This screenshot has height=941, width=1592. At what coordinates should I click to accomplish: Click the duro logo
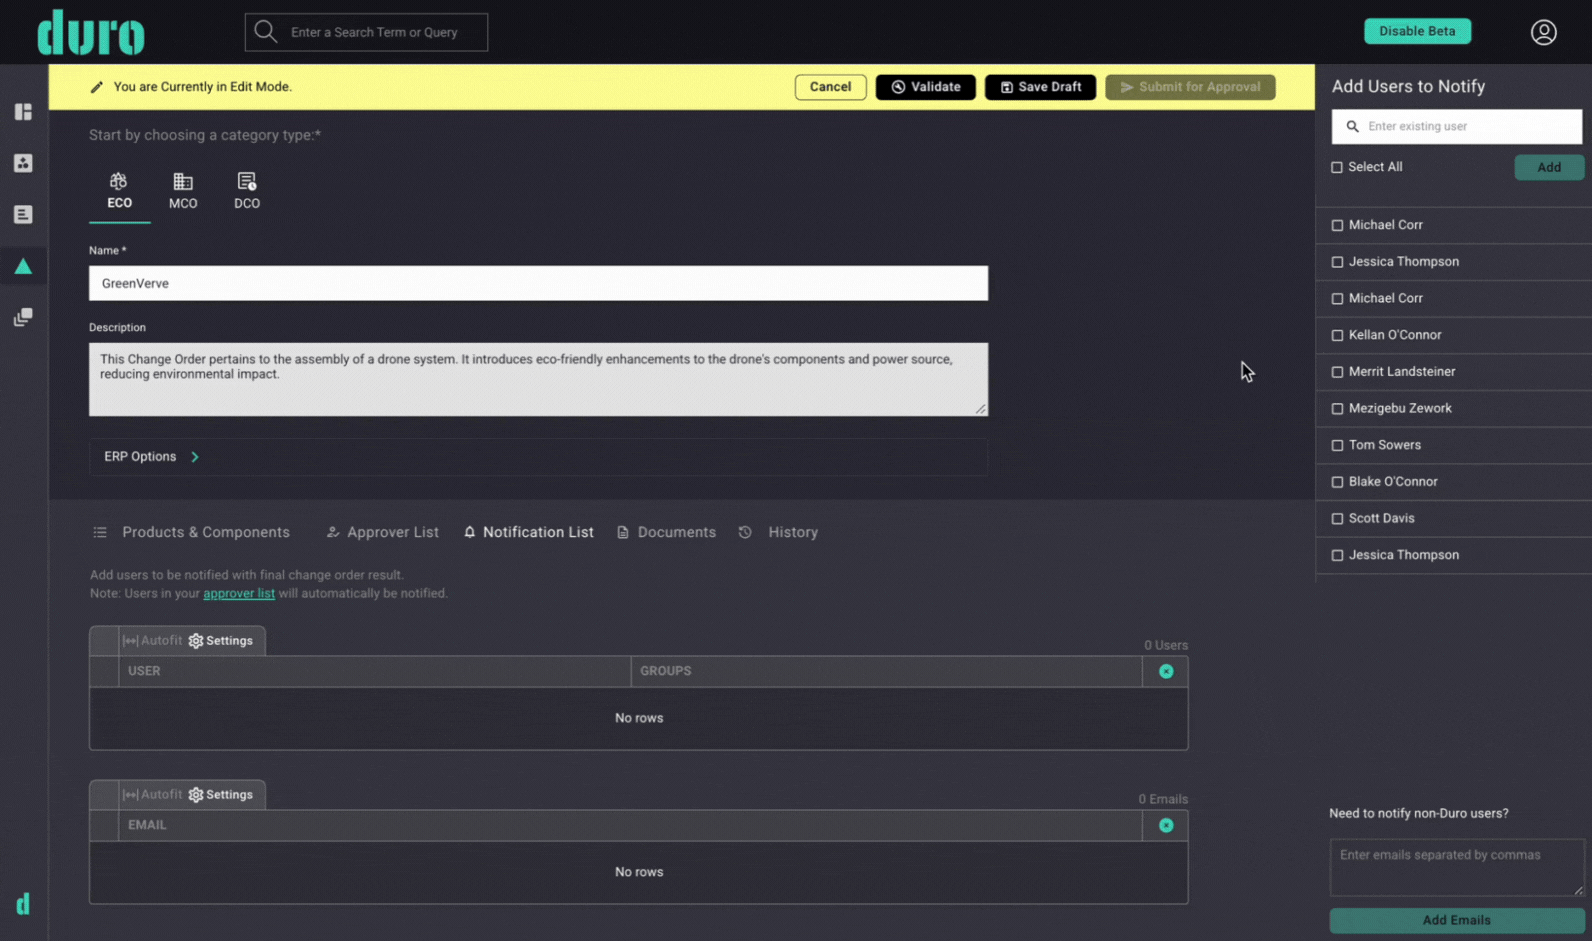91,32
